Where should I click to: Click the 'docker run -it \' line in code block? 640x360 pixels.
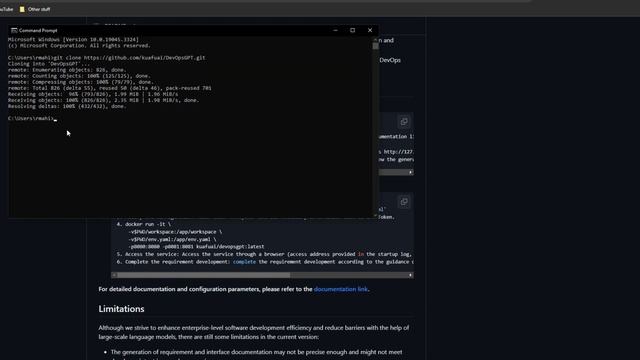(x=144, y=224)
